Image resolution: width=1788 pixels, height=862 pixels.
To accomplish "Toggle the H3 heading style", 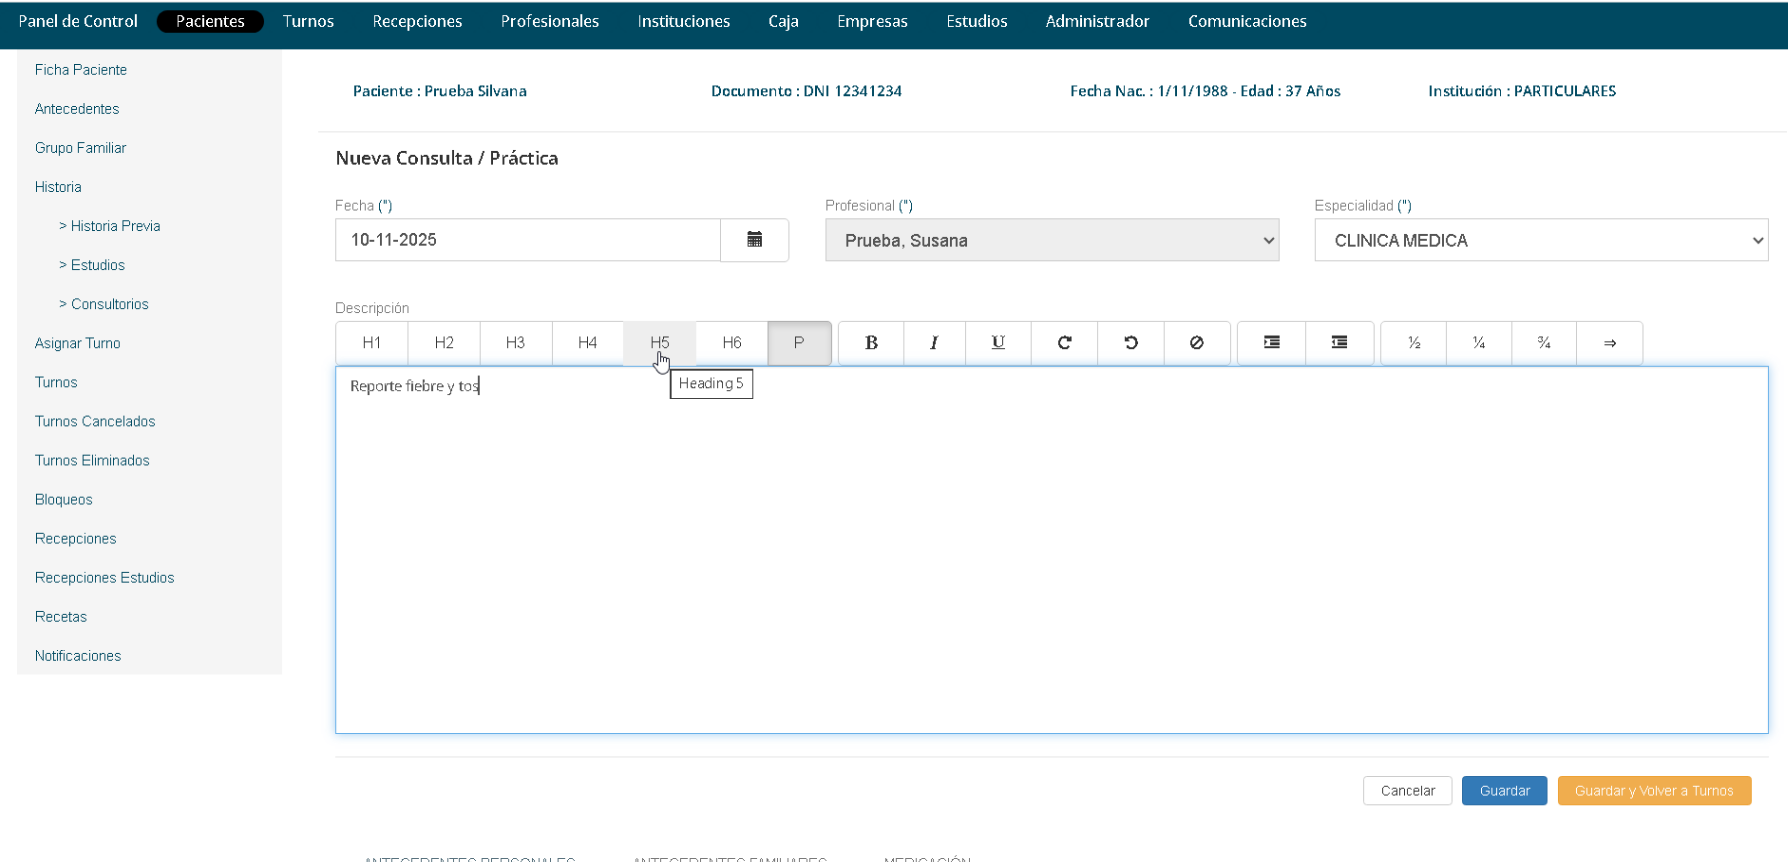I will (x=515, y=343).
